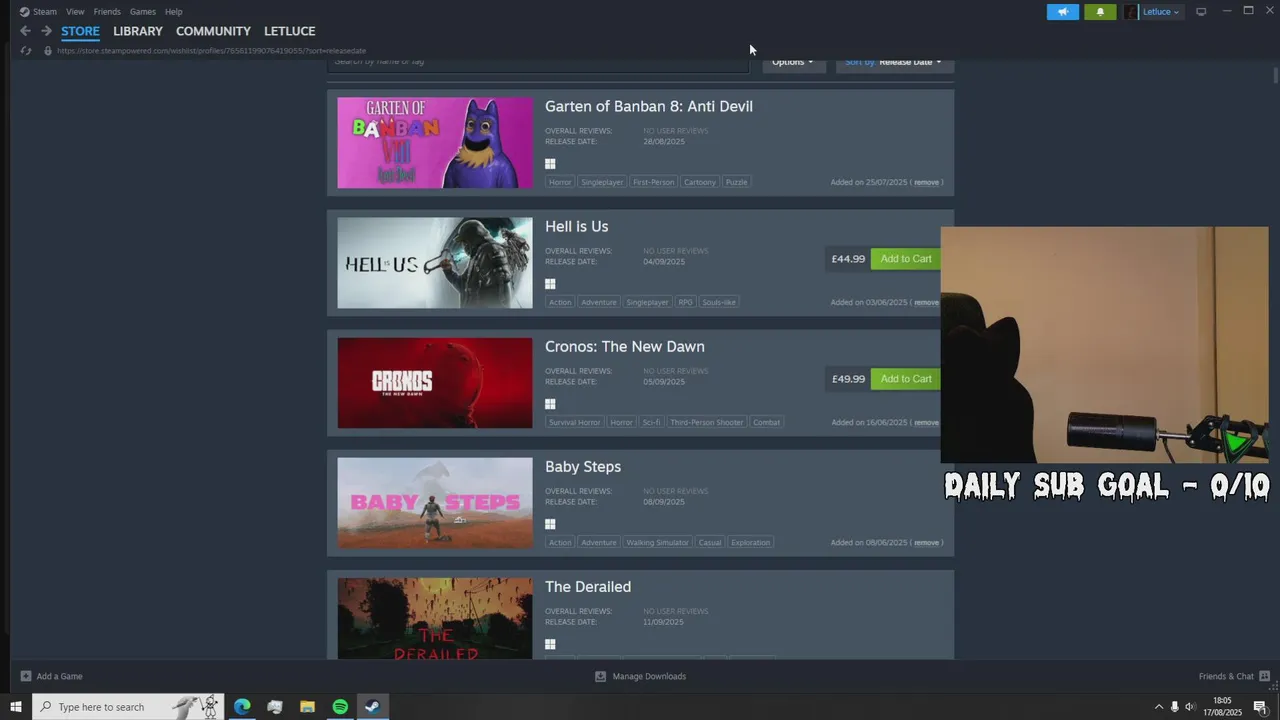The width and height of the screenshot is (1280, 720).
Task: Go back with the browser back arrow
Action: pyautogui.click(x=25, y=31)
